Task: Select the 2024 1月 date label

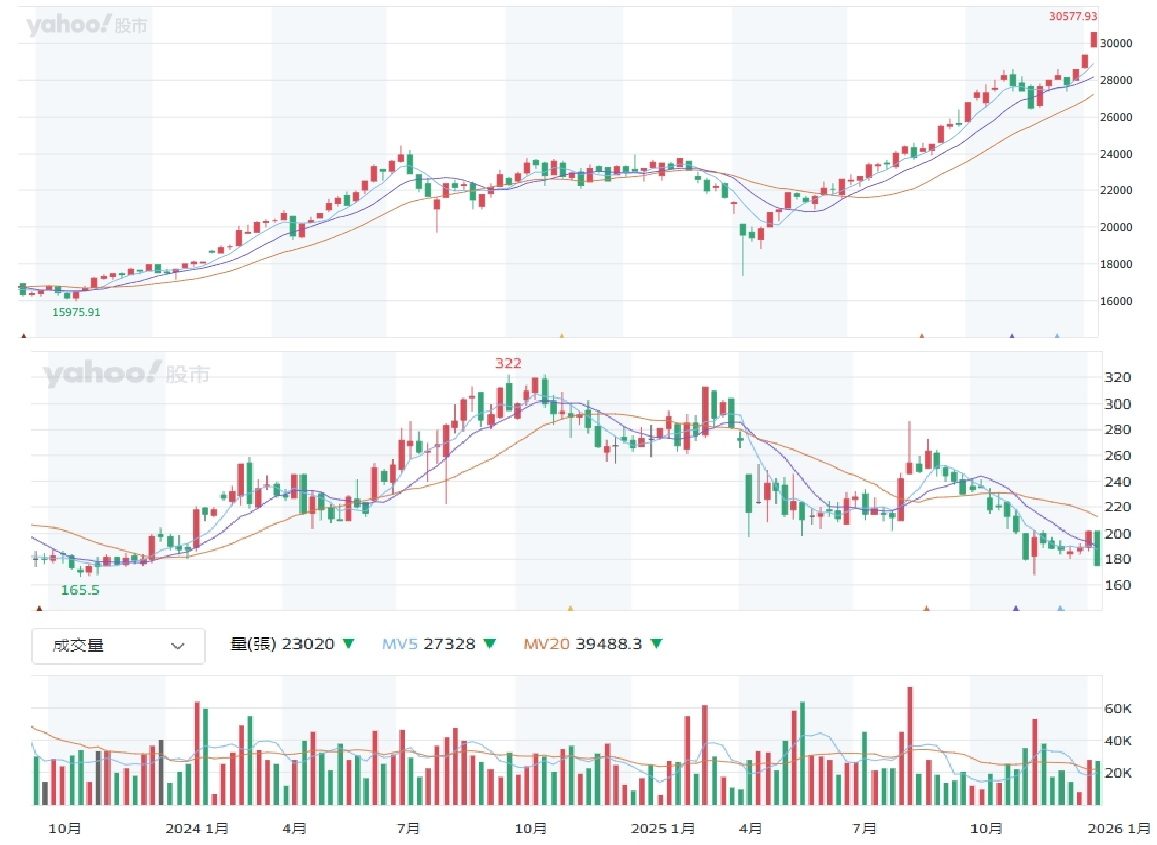Action: click(197, 828)
